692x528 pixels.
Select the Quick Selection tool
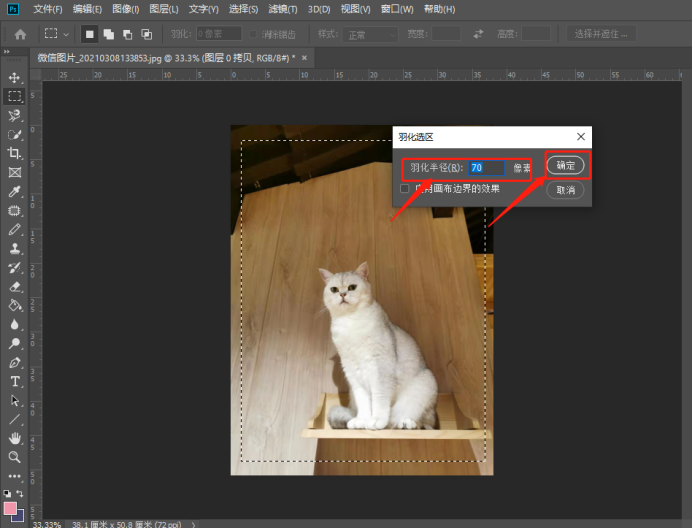tap(14, 135)
